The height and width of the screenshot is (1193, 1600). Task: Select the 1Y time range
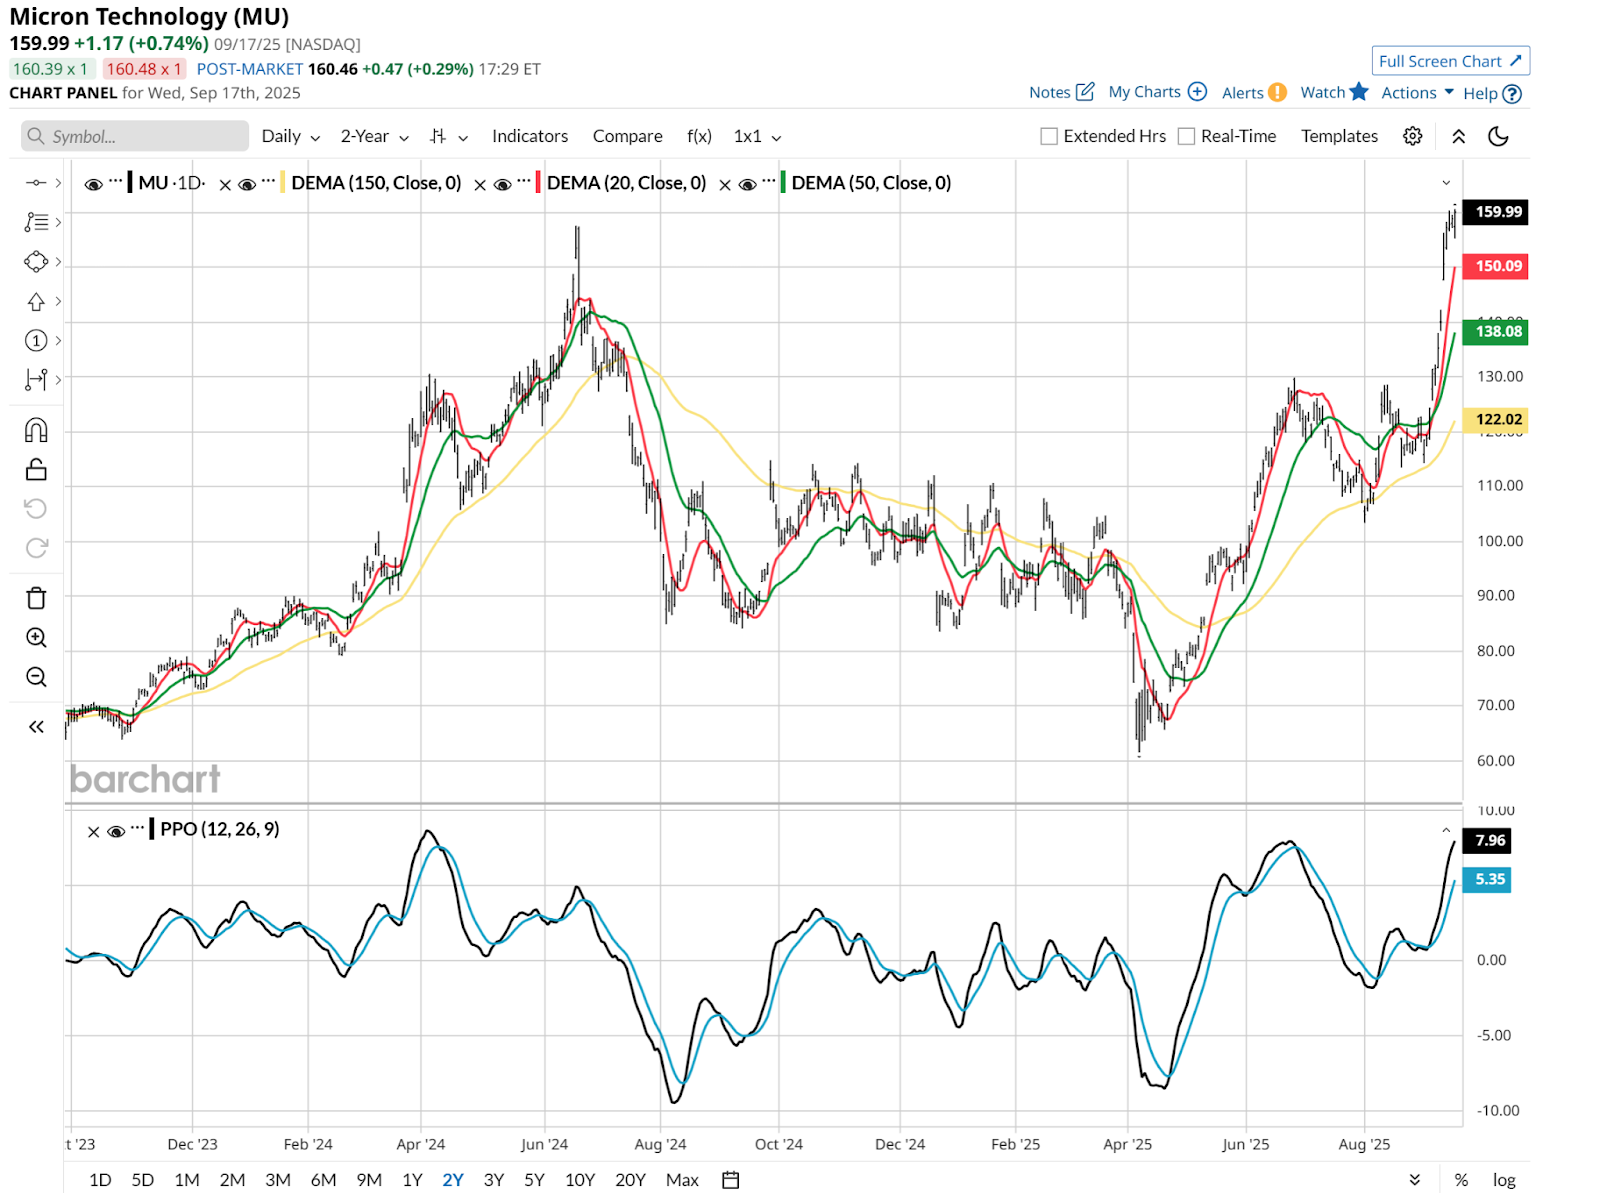point(412,1180)
